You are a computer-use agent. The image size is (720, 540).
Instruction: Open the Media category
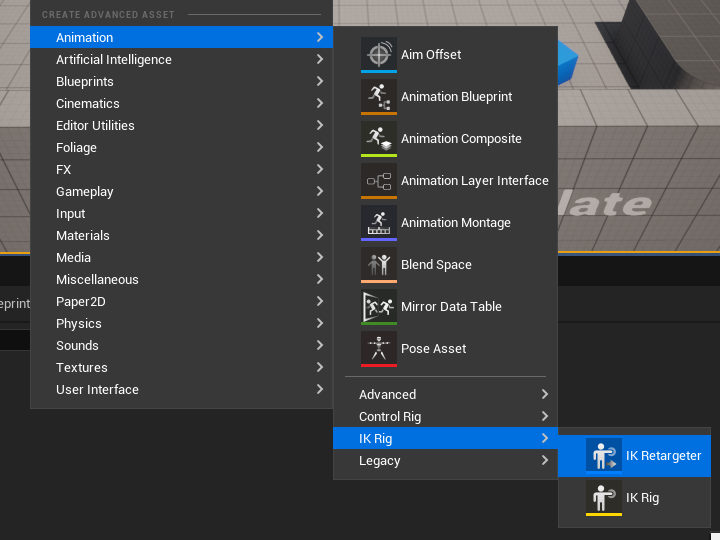pyautogui.click(x=181, y=258)
